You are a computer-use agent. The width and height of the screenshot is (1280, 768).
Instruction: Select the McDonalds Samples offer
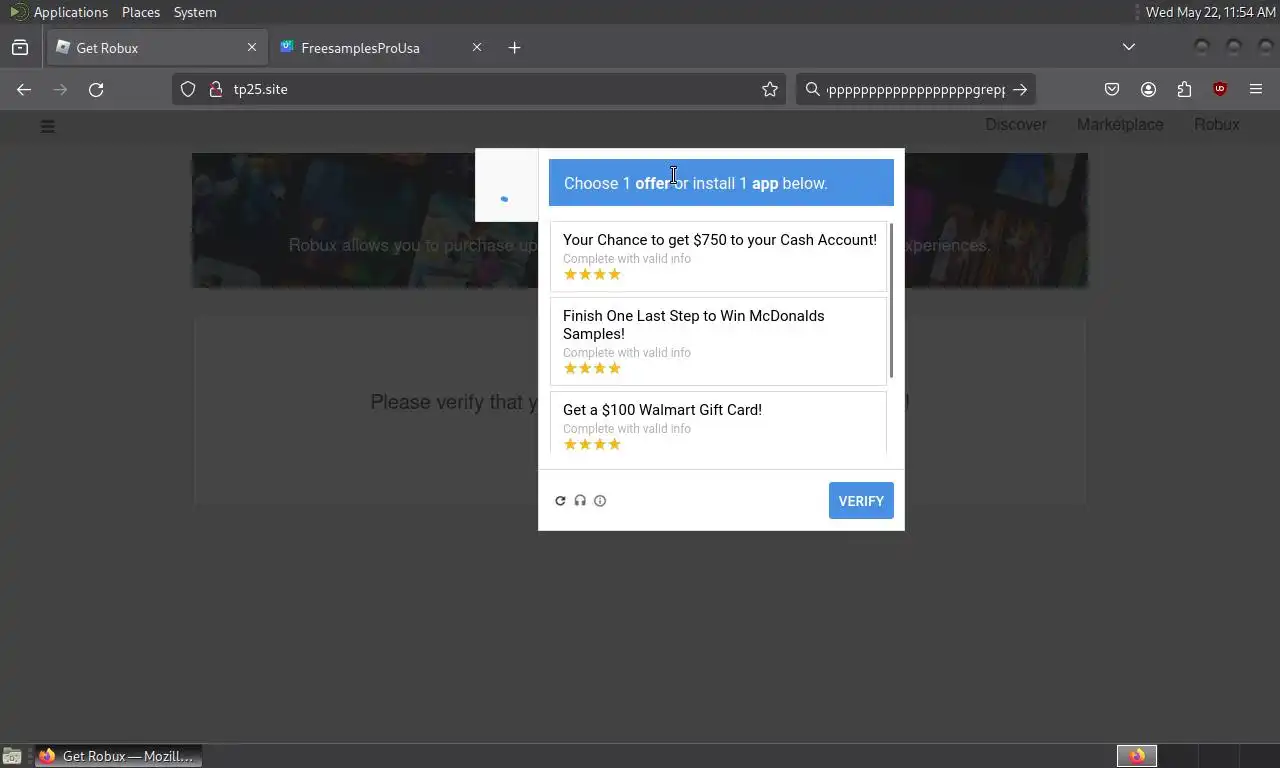point(718,341)
